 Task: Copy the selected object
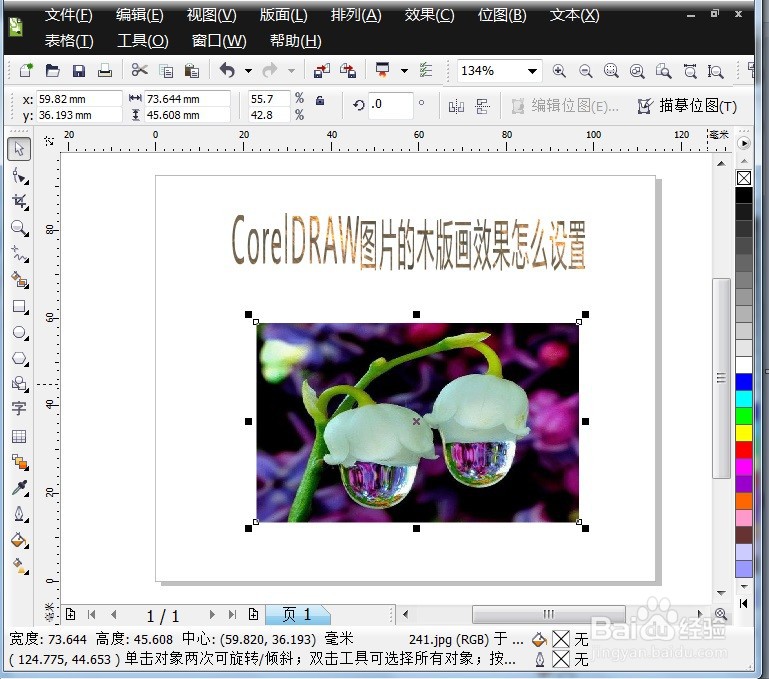pyautogui.click(x=166, y=71)
